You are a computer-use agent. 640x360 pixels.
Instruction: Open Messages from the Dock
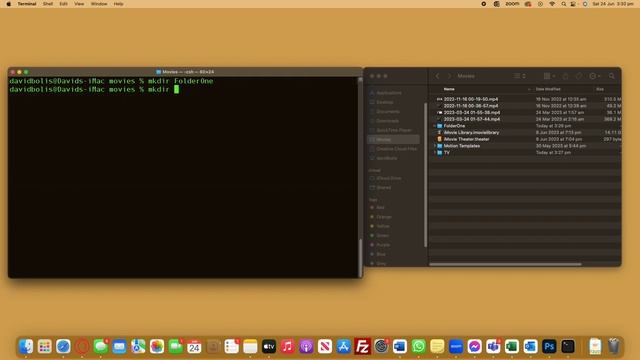tap(100, 347)
